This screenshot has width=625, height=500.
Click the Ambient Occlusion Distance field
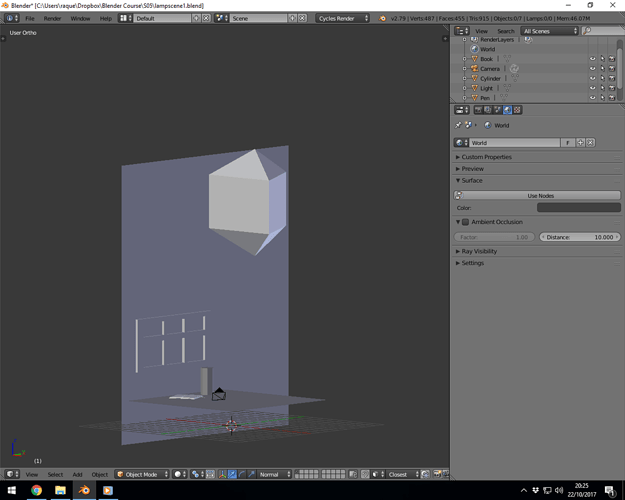point(580,237)
